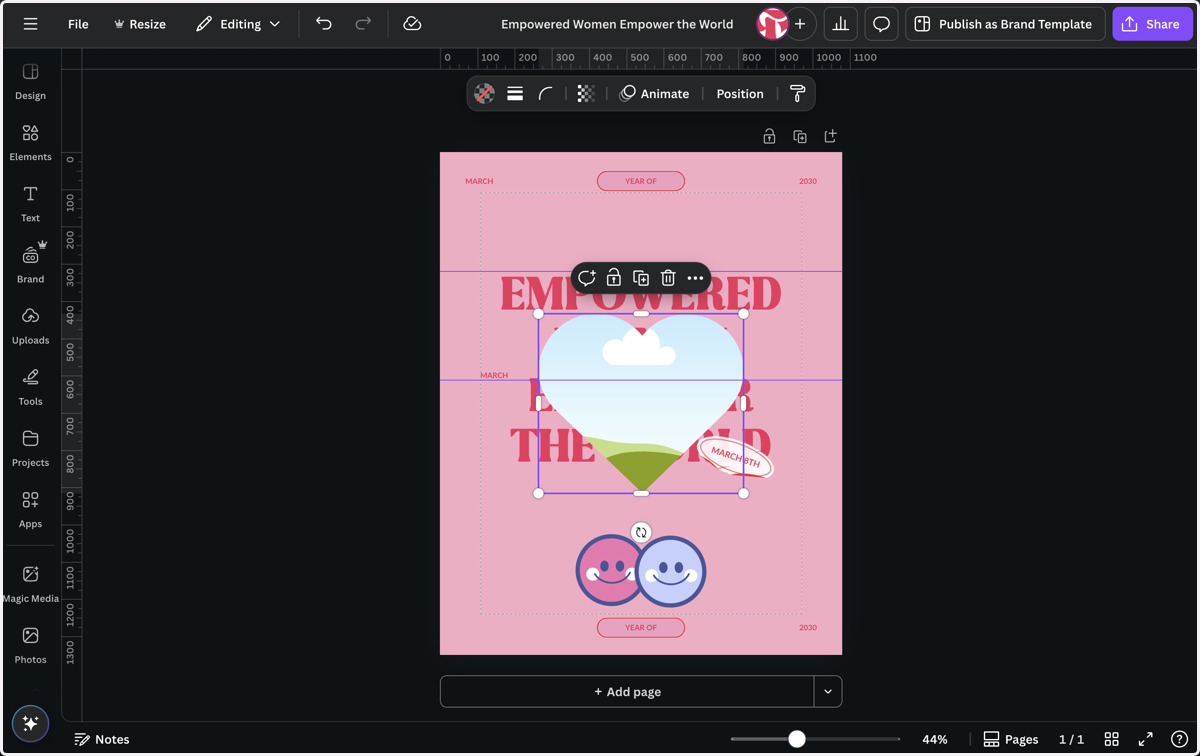This screenshot has height=756, width=1200.
Task: Open more options for selected element
Action: (695, 278)
